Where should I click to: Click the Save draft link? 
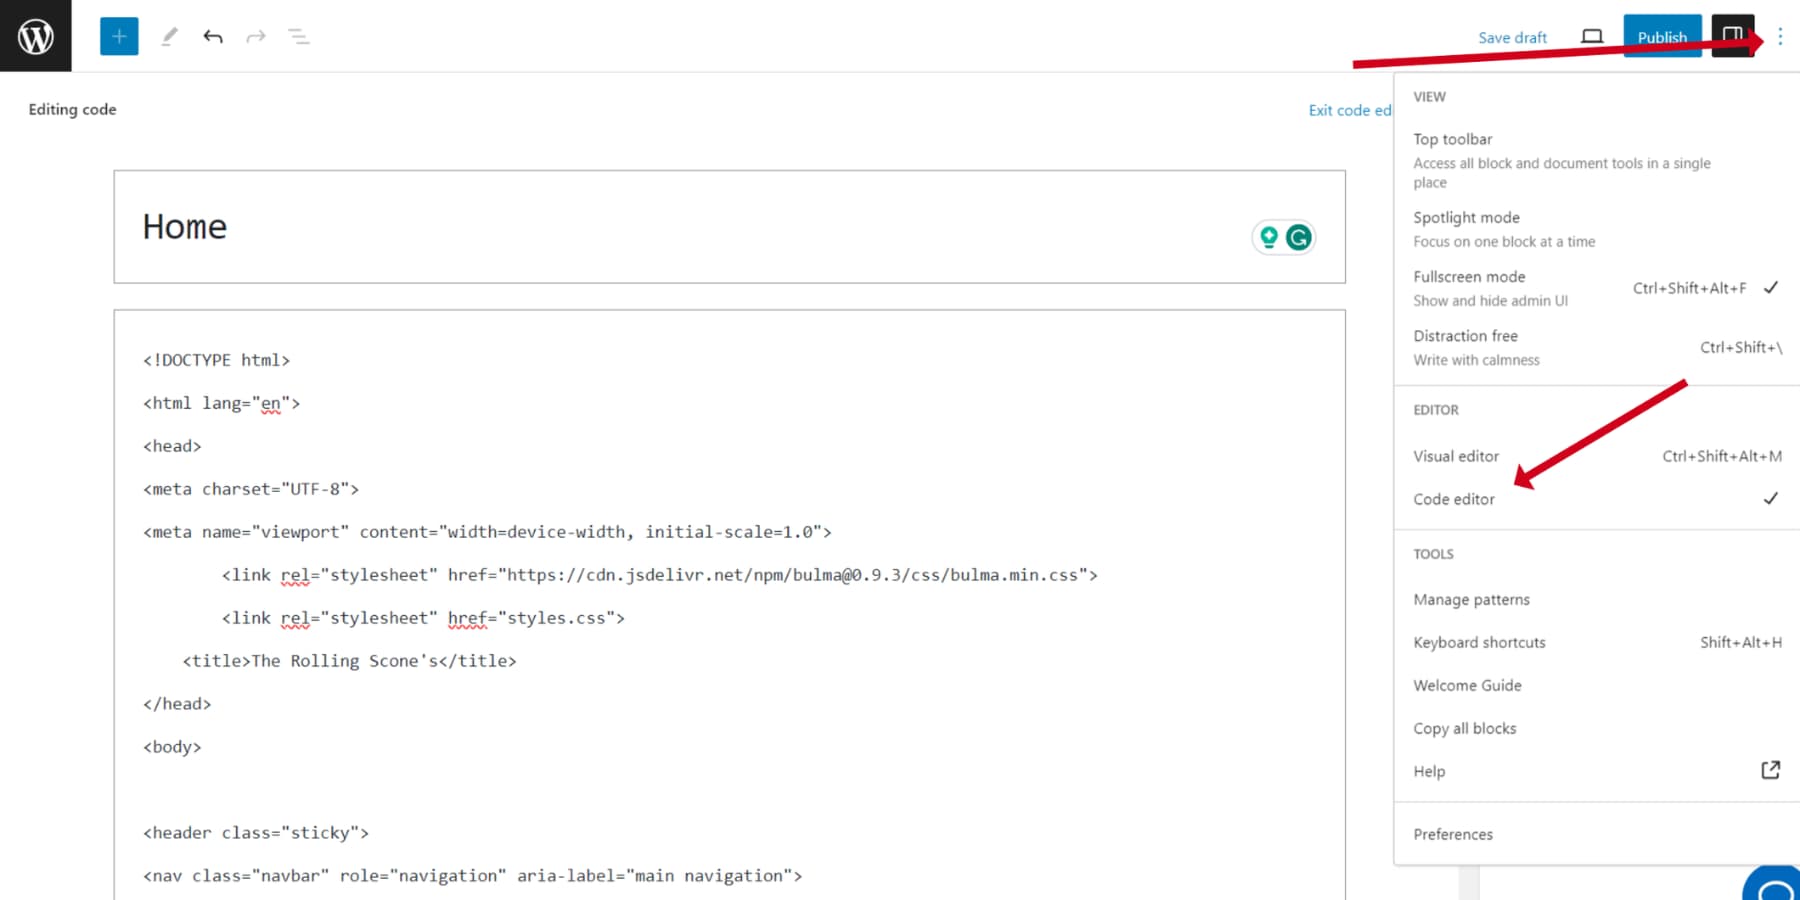(x=1512, y=38)
